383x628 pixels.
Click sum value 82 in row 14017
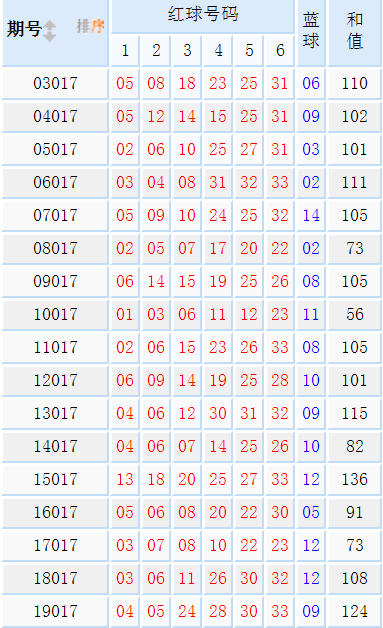(355, 447)
